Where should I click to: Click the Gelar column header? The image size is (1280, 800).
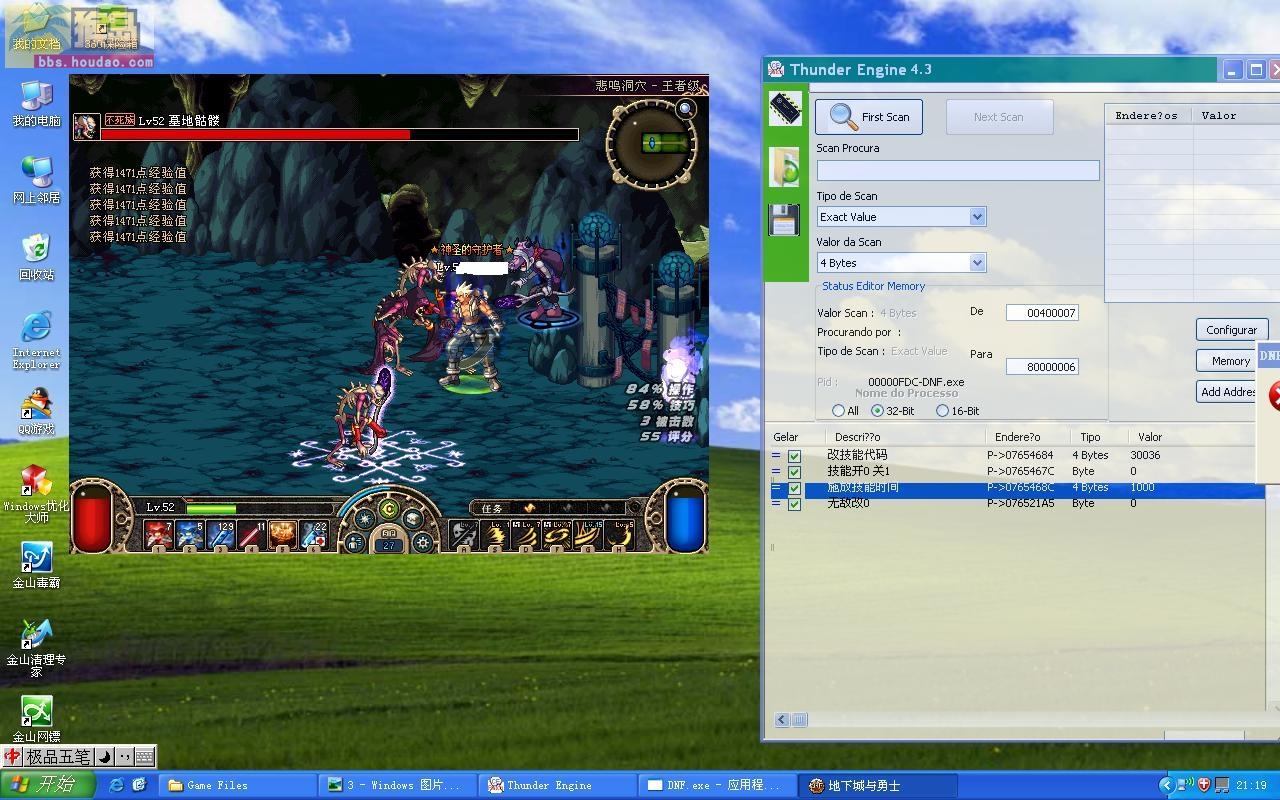(786, 437)
